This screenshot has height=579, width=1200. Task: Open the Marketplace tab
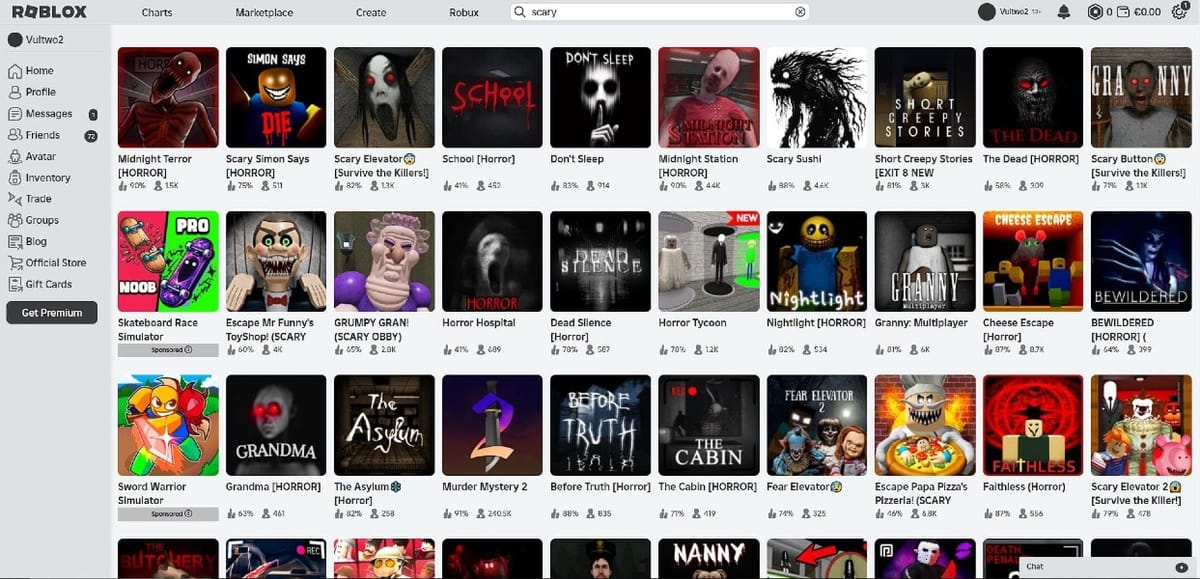click(264, 12)
